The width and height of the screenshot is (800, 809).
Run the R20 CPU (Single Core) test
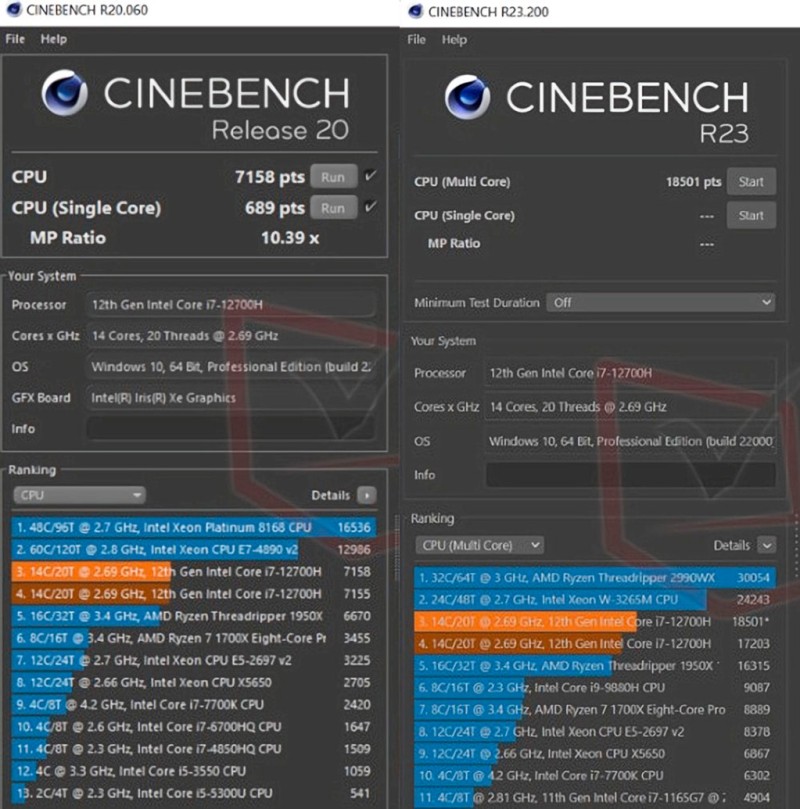coord(334,208)
